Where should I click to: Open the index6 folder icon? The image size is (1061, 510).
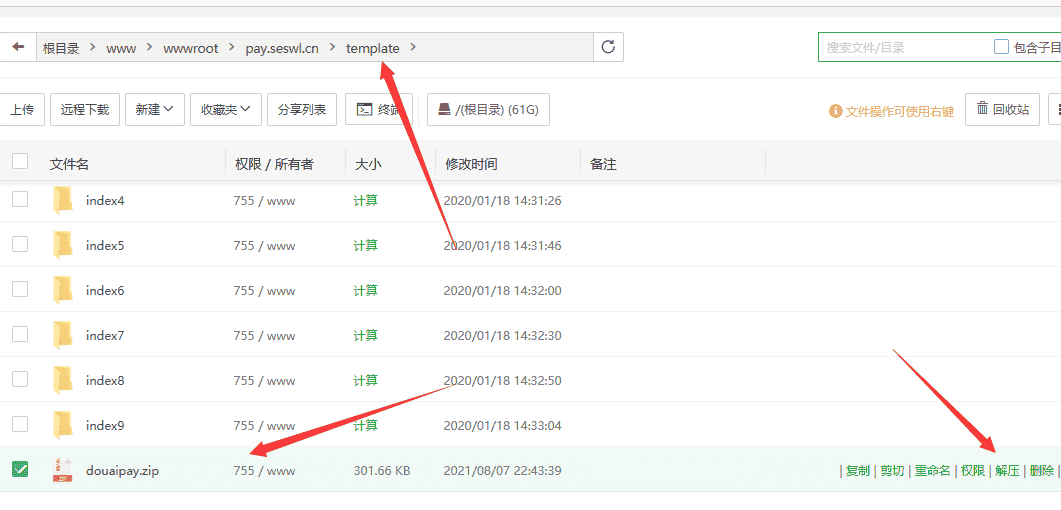coord(63,290)
